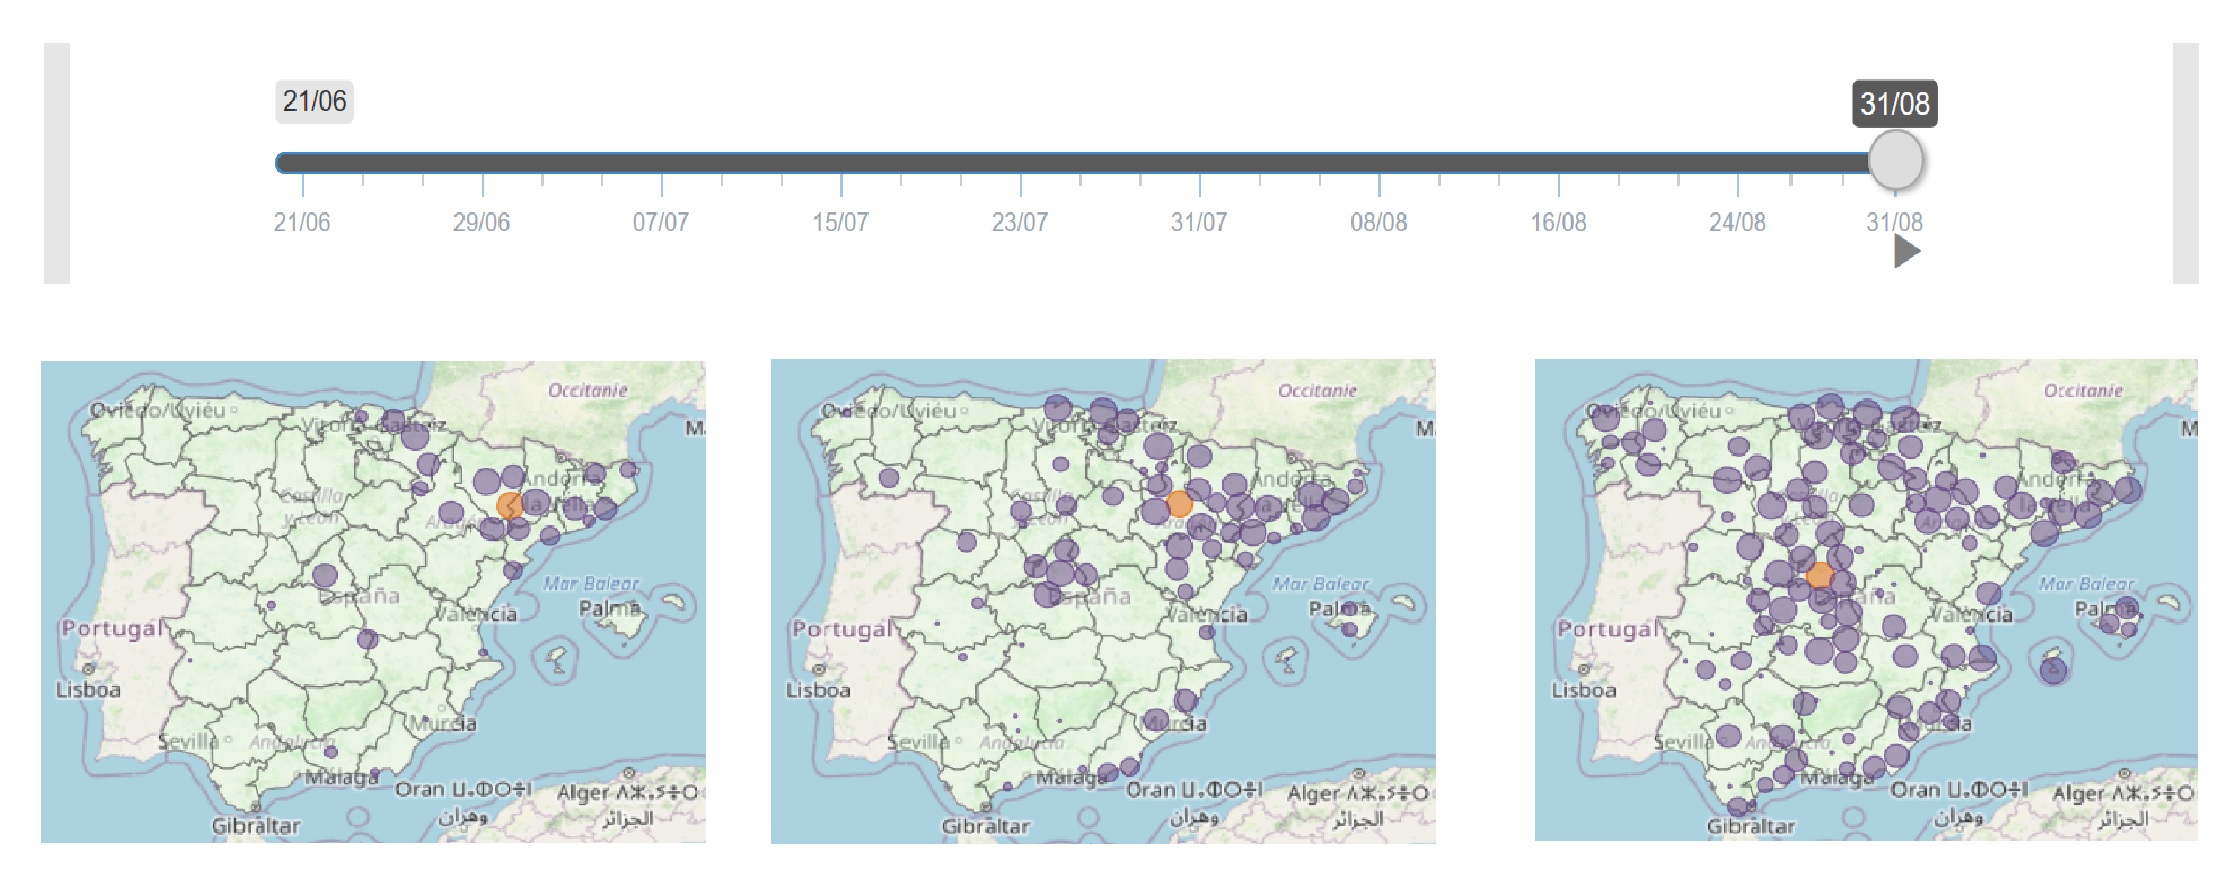Move to the 08/08 timeline tick label
The width and height of the screenshot is (2235, 885).
point(1379,222)
